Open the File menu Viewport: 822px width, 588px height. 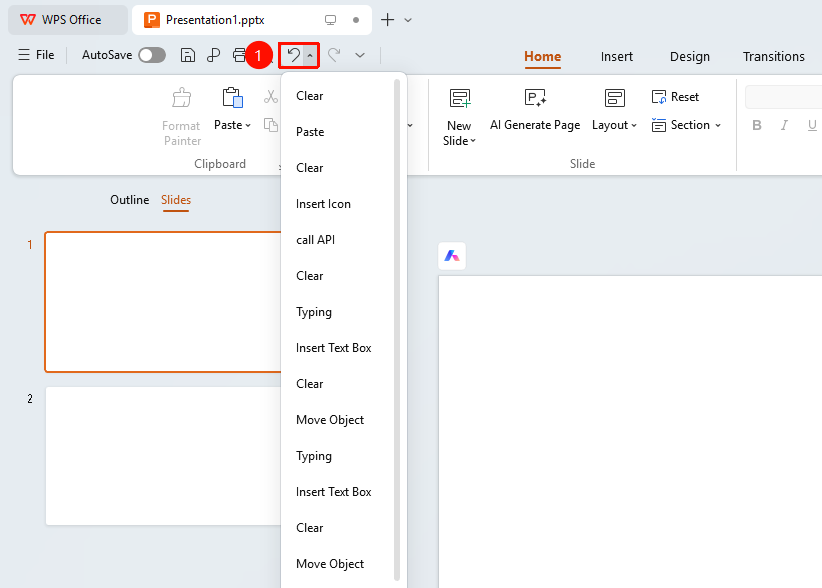click(x=36, y=55)
